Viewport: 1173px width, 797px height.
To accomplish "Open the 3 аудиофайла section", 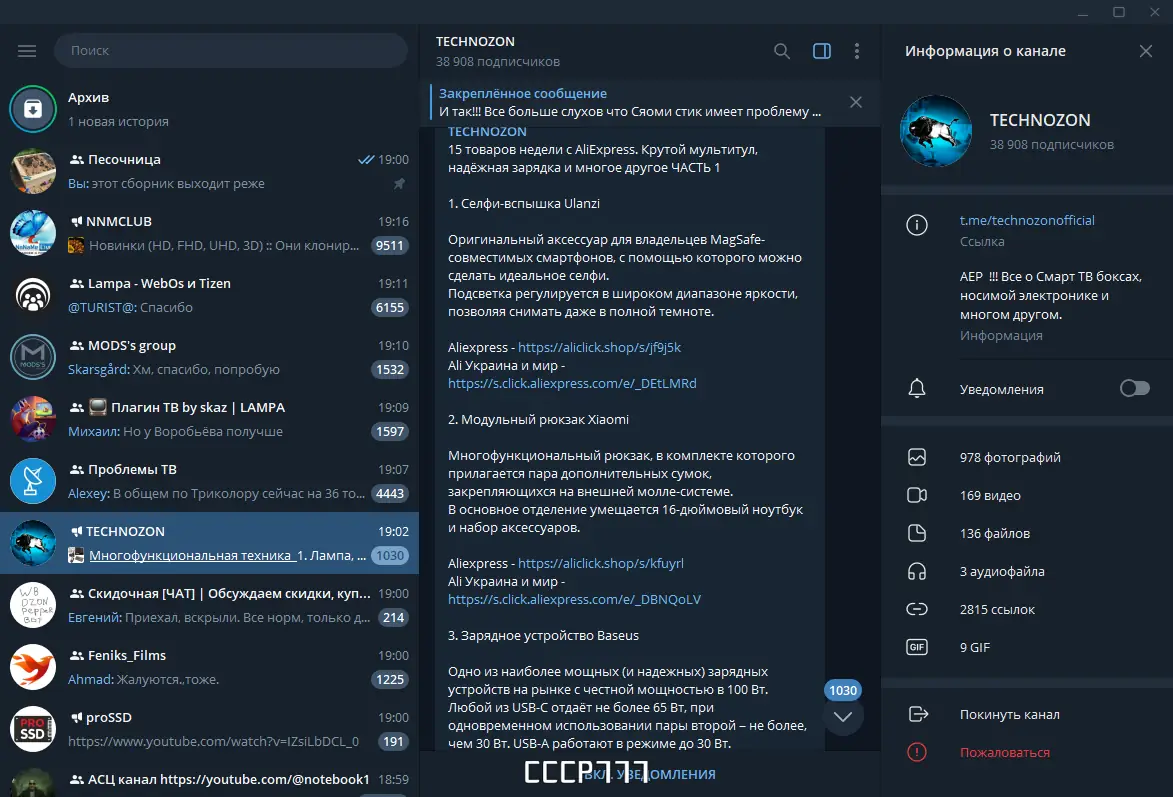I will (1000, 571).
